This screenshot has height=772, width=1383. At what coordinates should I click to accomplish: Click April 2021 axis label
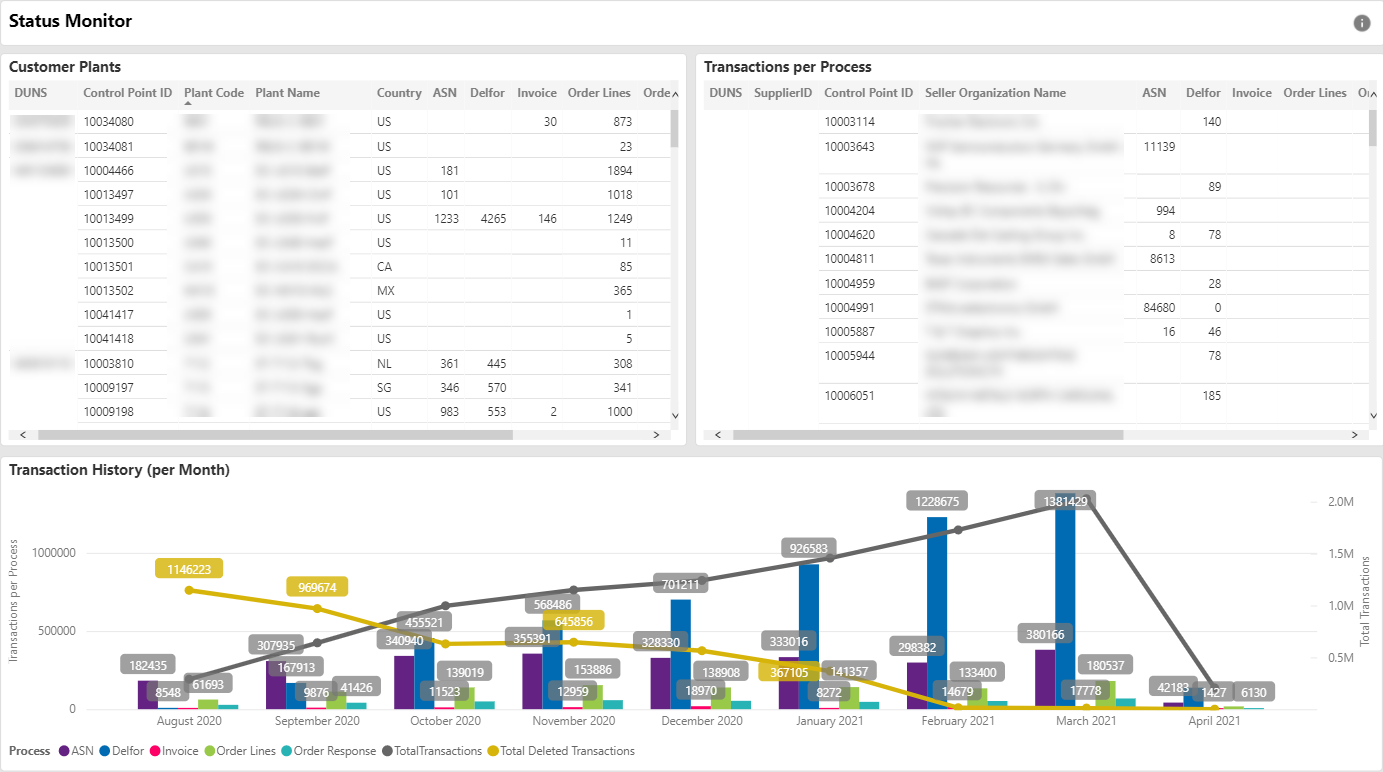(1214, 721)
